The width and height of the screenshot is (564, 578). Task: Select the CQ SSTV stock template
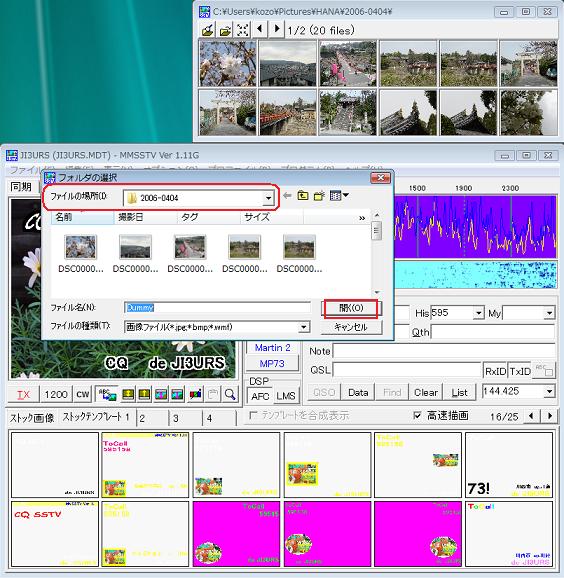[x=55, y=533]
